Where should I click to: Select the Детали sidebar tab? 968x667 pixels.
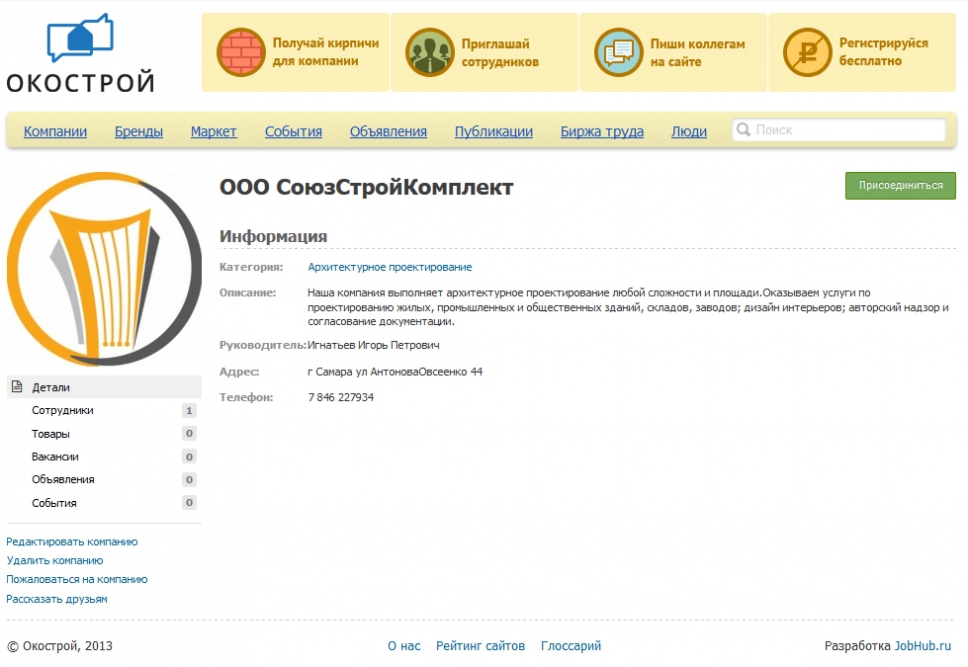coord(104,387)
